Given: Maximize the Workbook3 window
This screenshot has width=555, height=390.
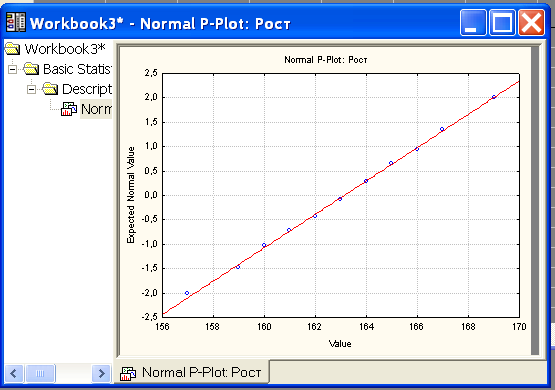Looking at the screenshot, I should click(x=502, y=22).
